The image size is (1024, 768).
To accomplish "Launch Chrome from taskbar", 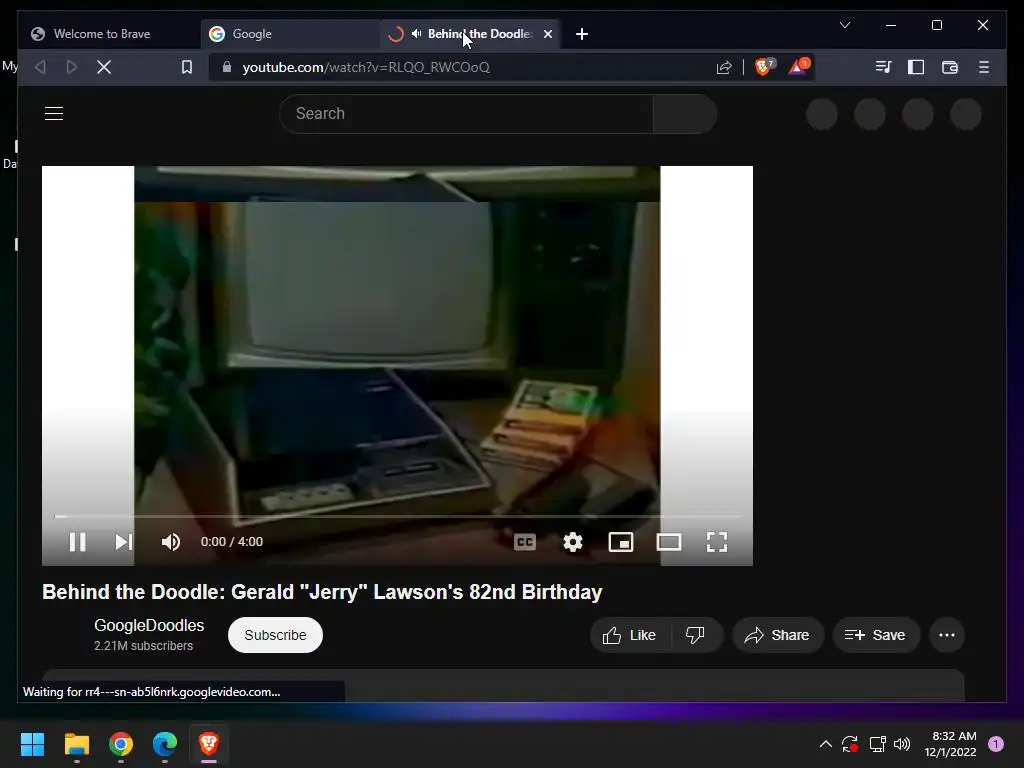I will click(121, 744).
